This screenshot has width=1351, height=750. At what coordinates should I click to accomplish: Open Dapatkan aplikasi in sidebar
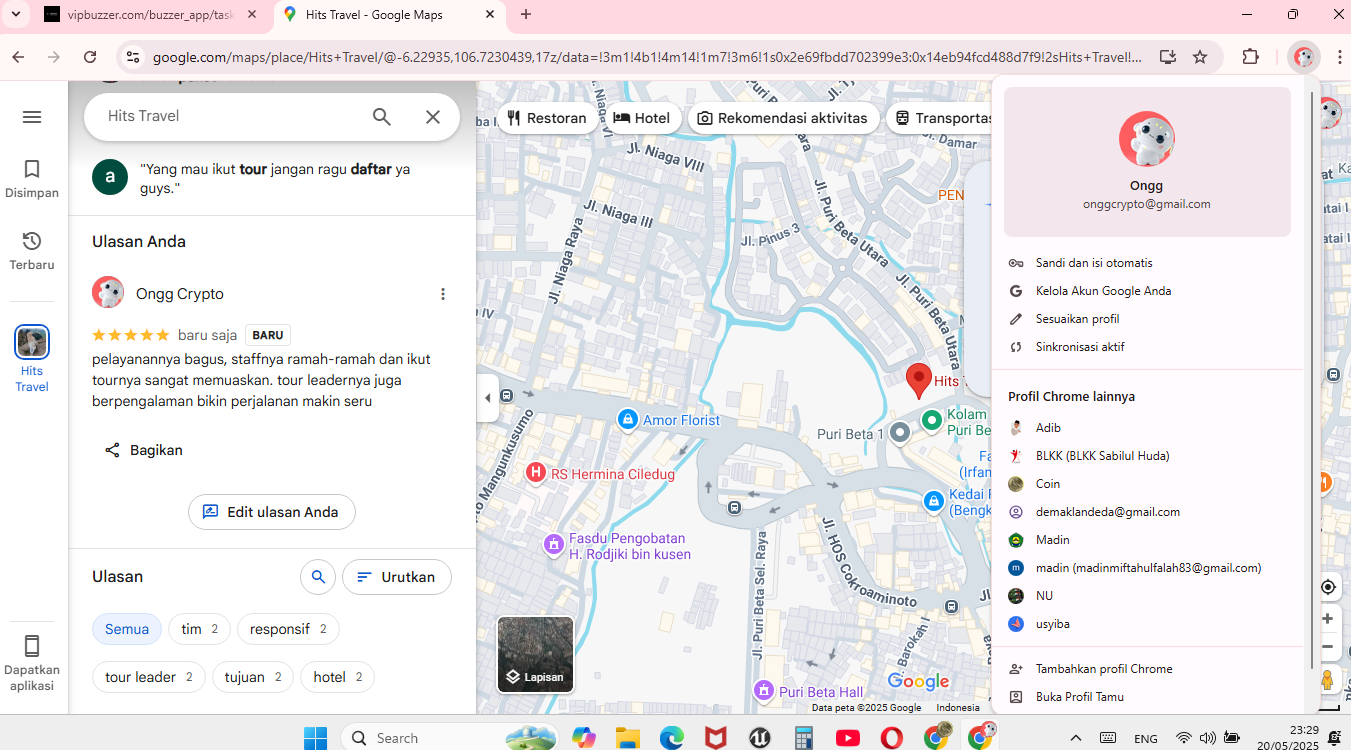[x=32, y=663]
